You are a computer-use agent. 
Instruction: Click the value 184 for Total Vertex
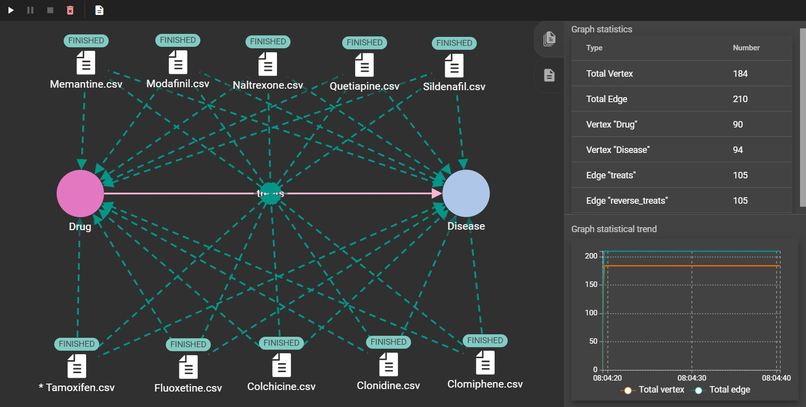[740, 73]
